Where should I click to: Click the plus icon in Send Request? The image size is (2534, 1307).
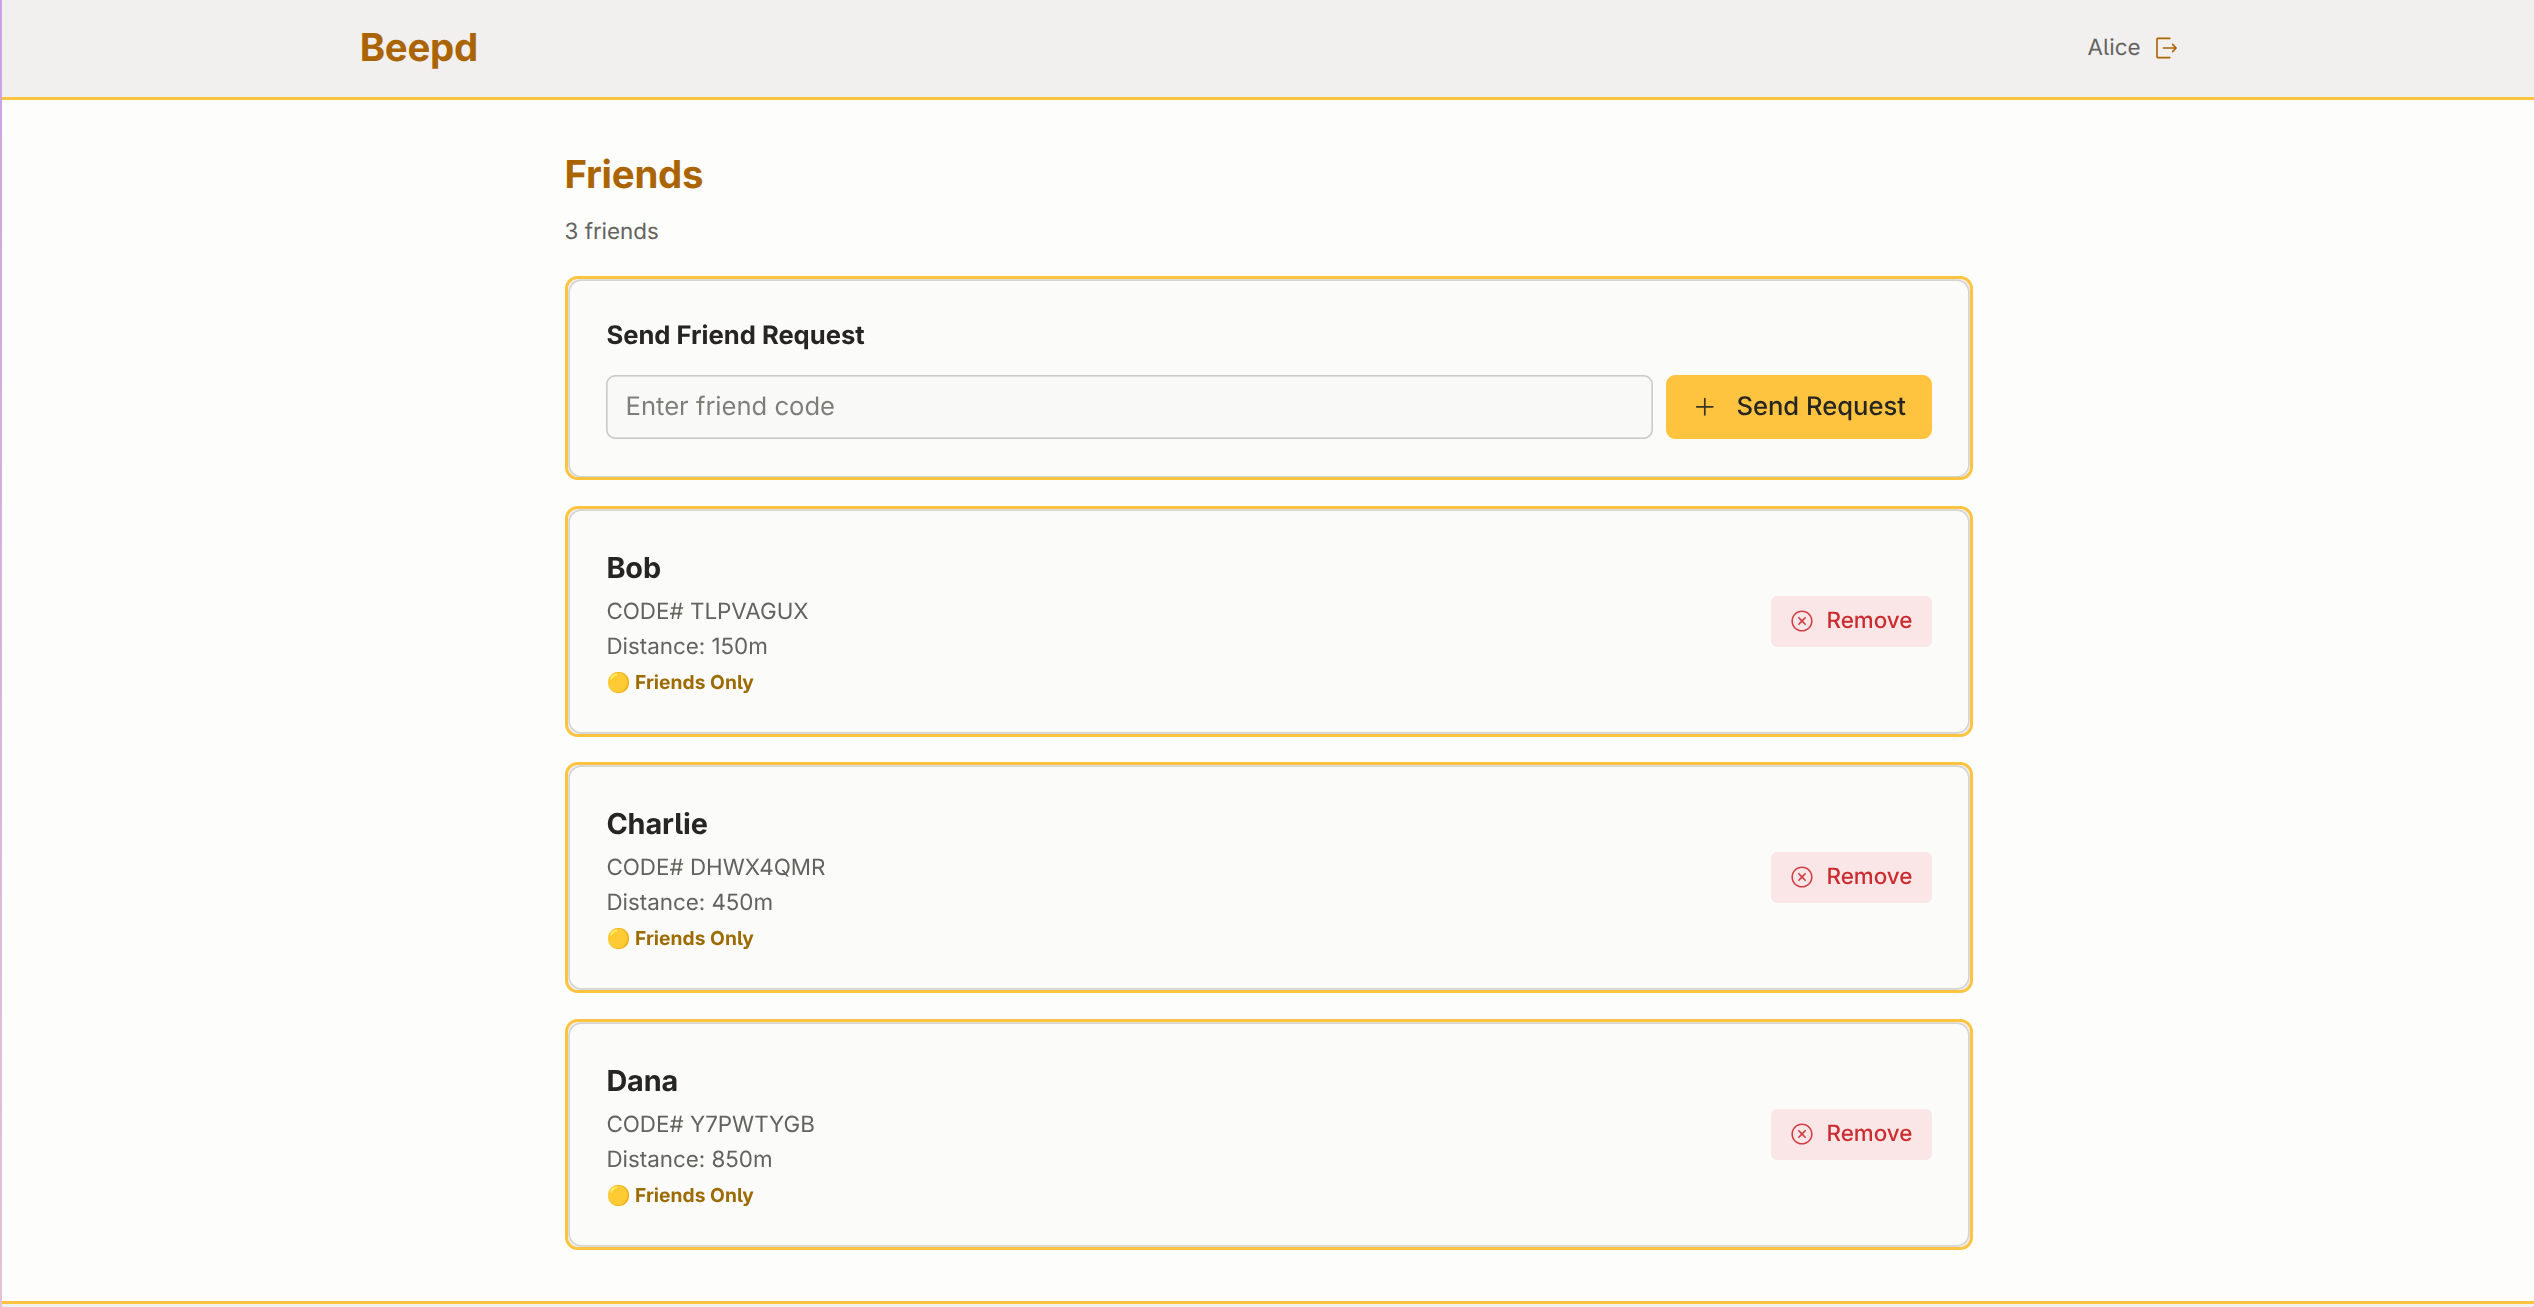click(x=1705, y=407)
